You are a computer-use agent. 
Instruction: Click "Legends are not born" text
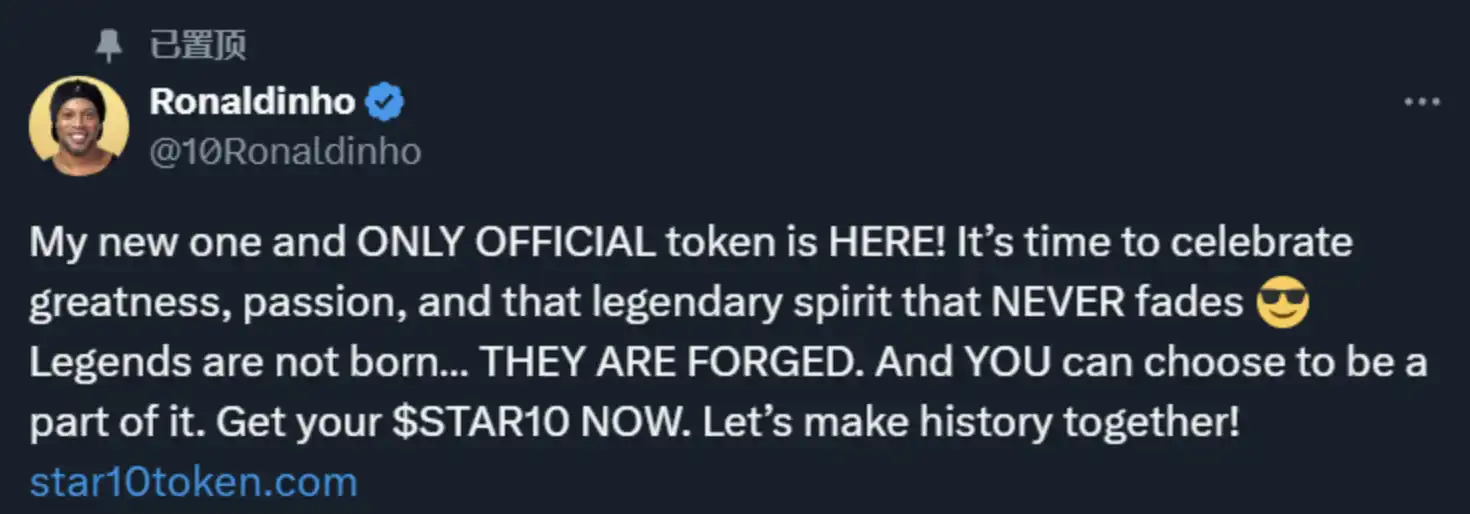point(235,363)
